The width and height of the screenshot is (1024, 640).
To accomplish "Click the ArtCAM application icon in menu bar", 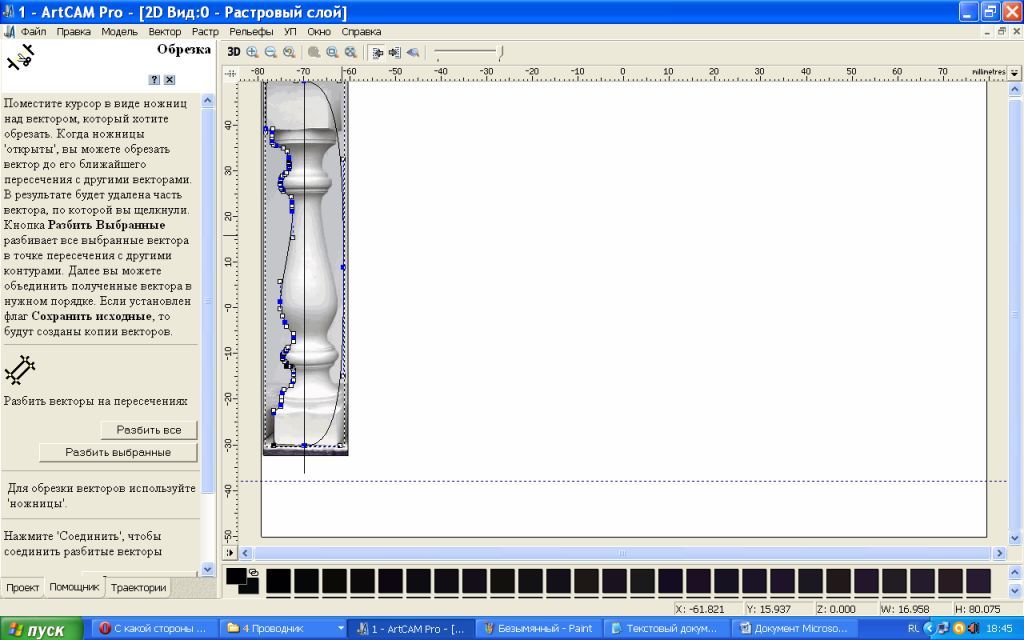I will click(9, 31).
